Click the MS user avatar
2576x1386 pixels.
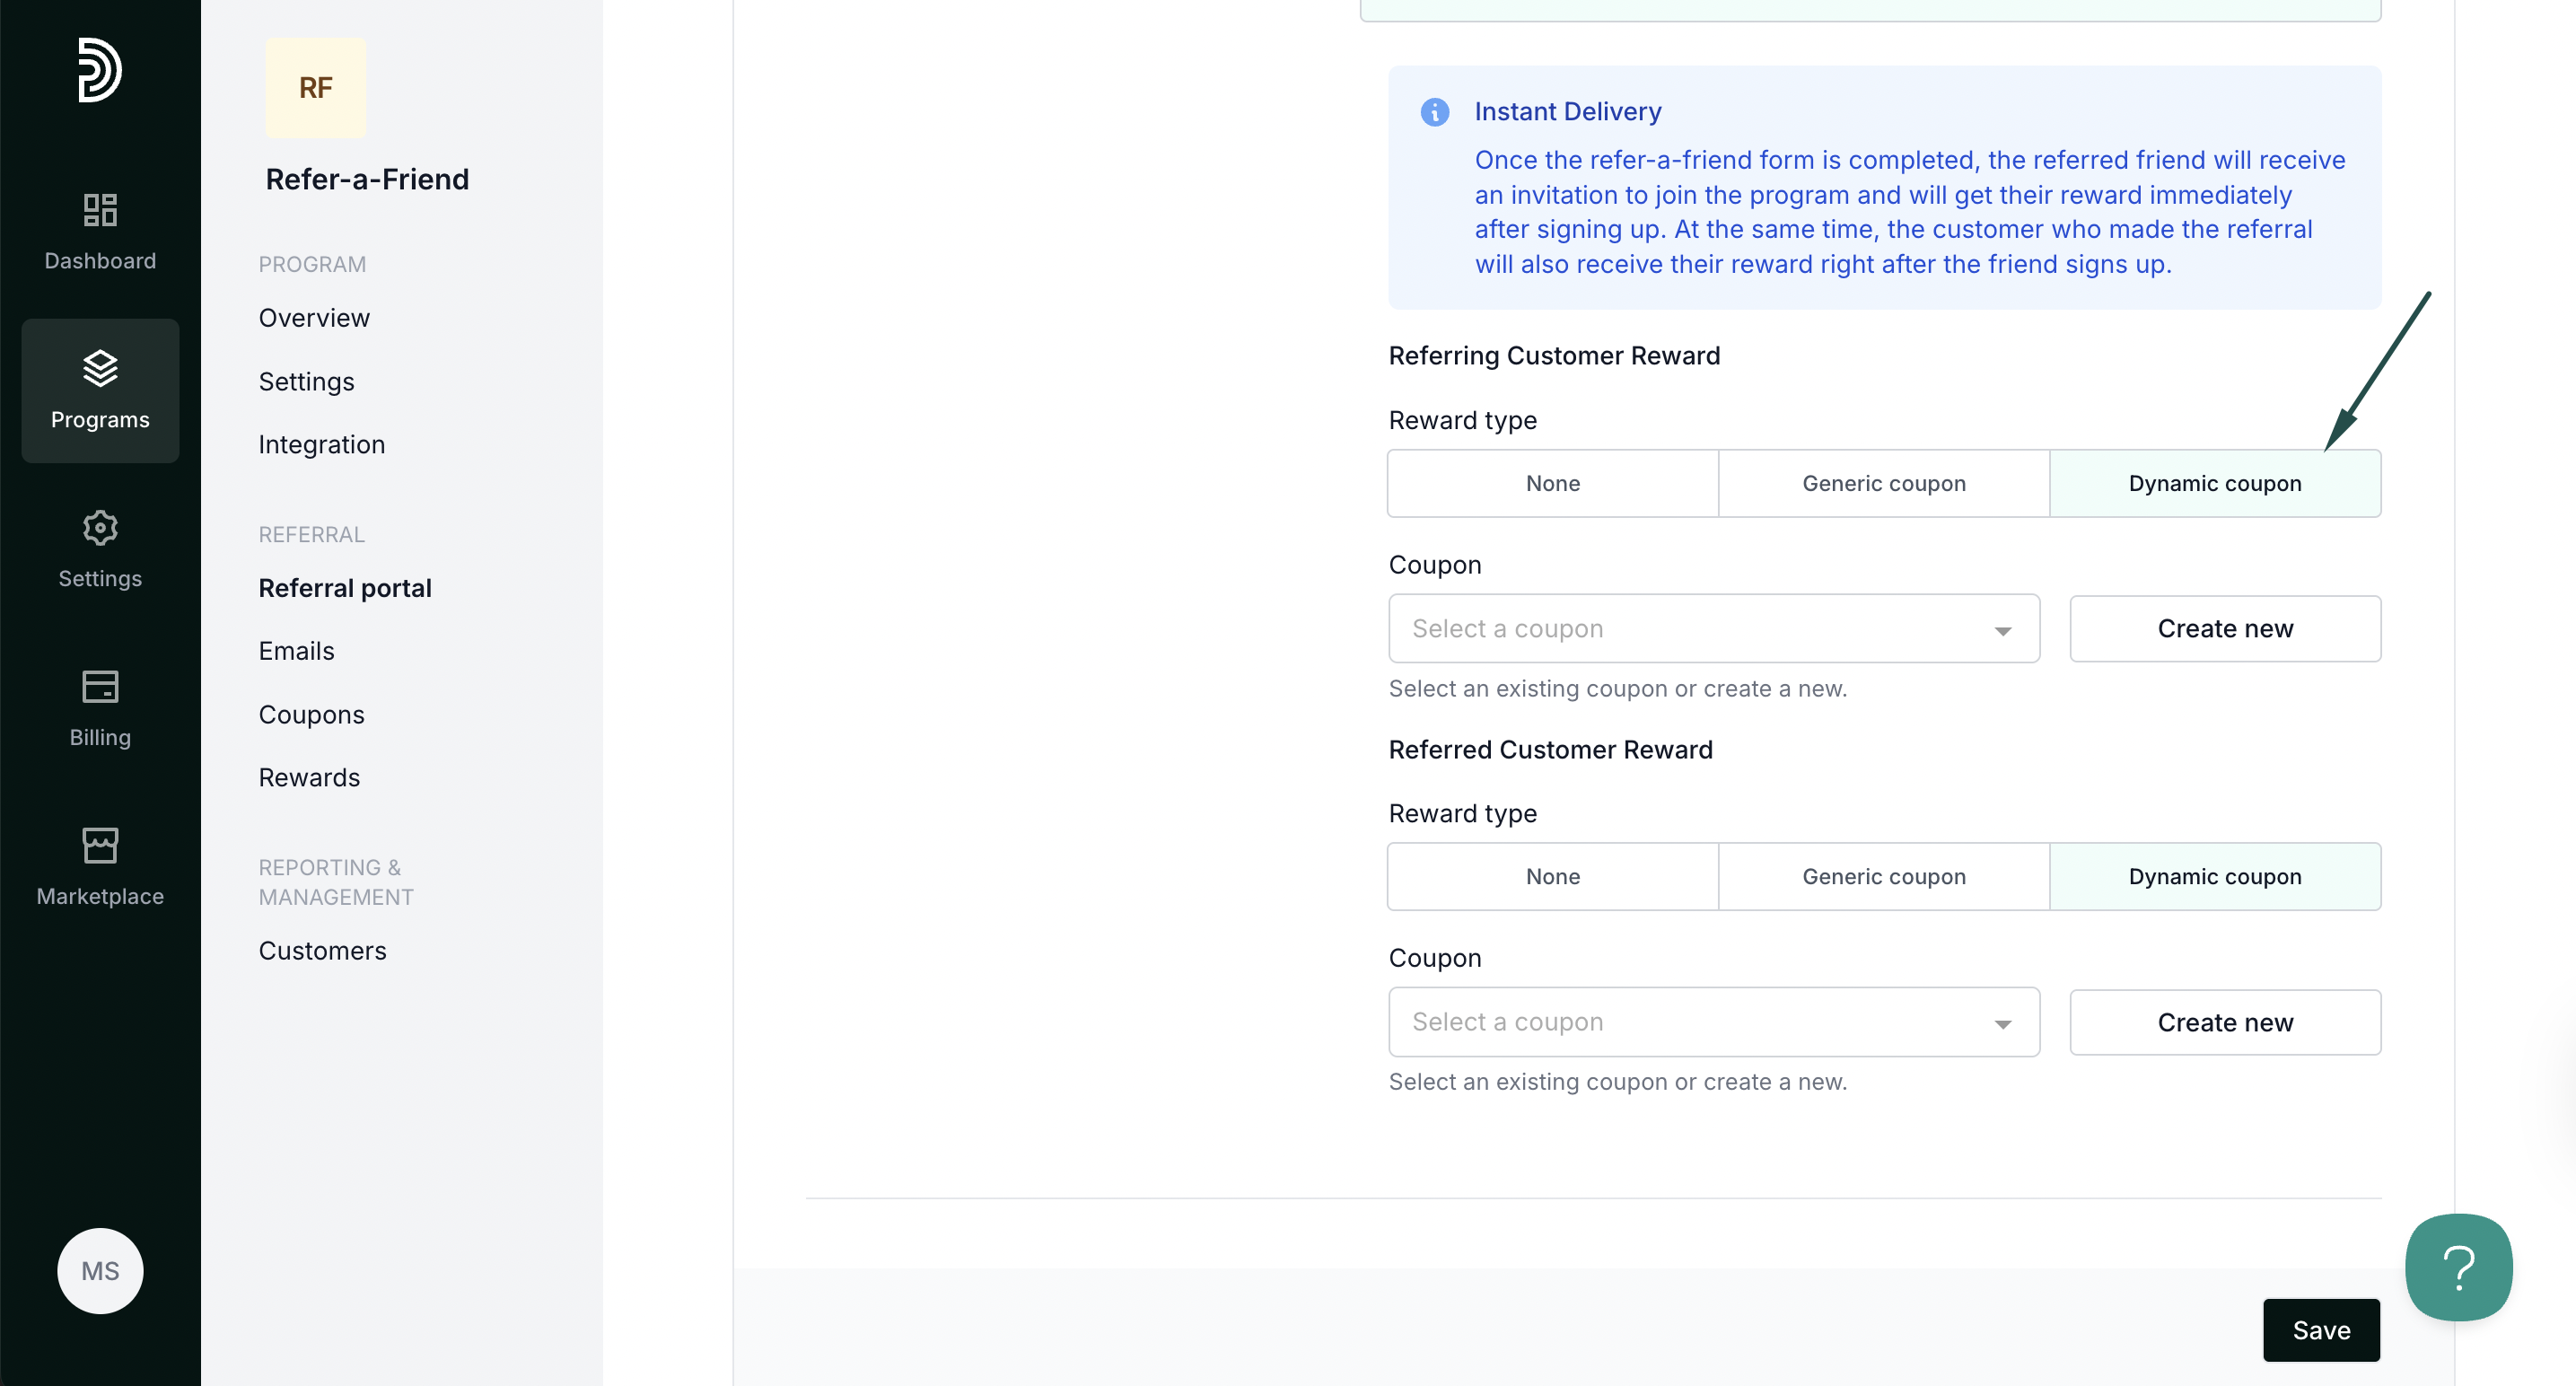tap(100, 1270)
